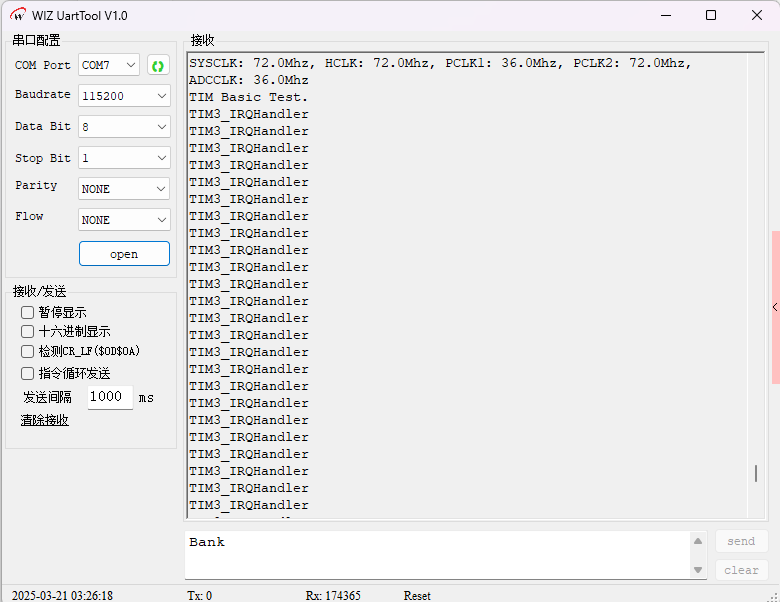
Task: Toggle the 十六进制显示 checkbox
Action: pos(28,331)
